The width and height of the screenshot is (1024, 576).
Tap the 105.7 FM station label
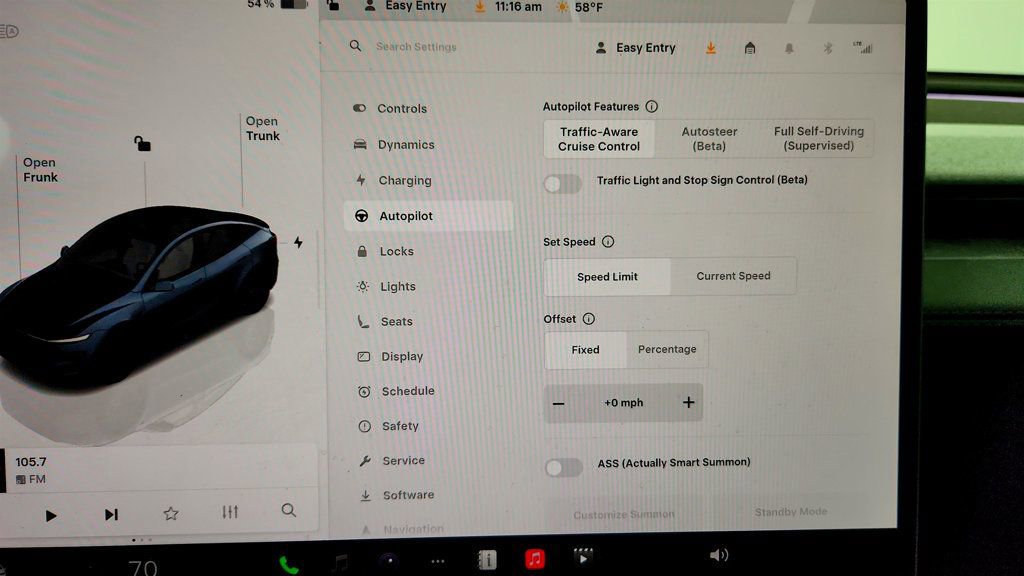pos(31,470)
